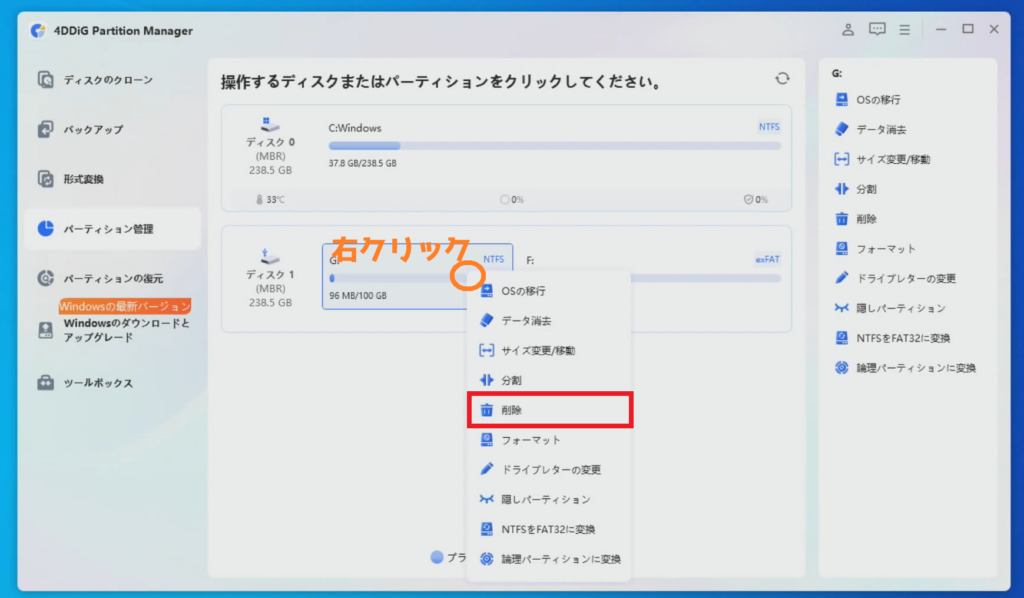This screenshot has width=1024, height=598.
Task: Open the hamburger menu icon in title bar
Action: [x=904, y=30]
